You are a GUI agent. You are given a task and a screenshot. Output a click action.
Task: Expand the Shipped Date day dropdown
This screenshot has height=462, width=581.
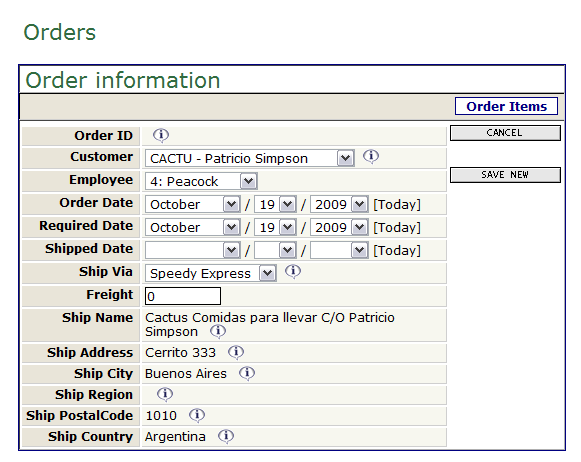coord(275,250)
